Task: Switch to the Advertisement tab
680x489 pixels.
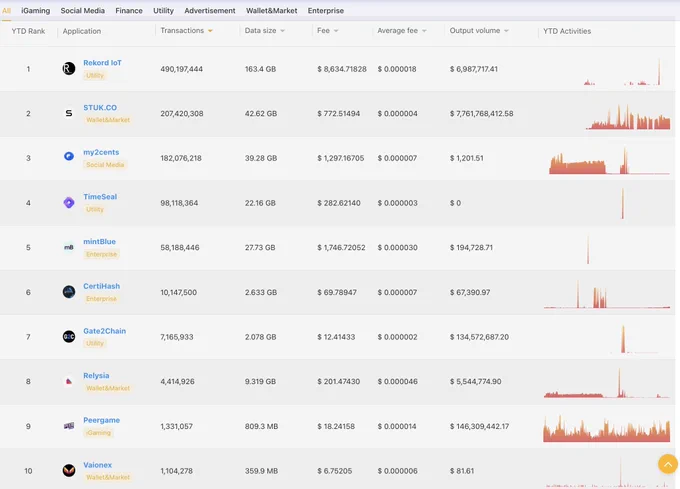Action: (x=209, y=10)
